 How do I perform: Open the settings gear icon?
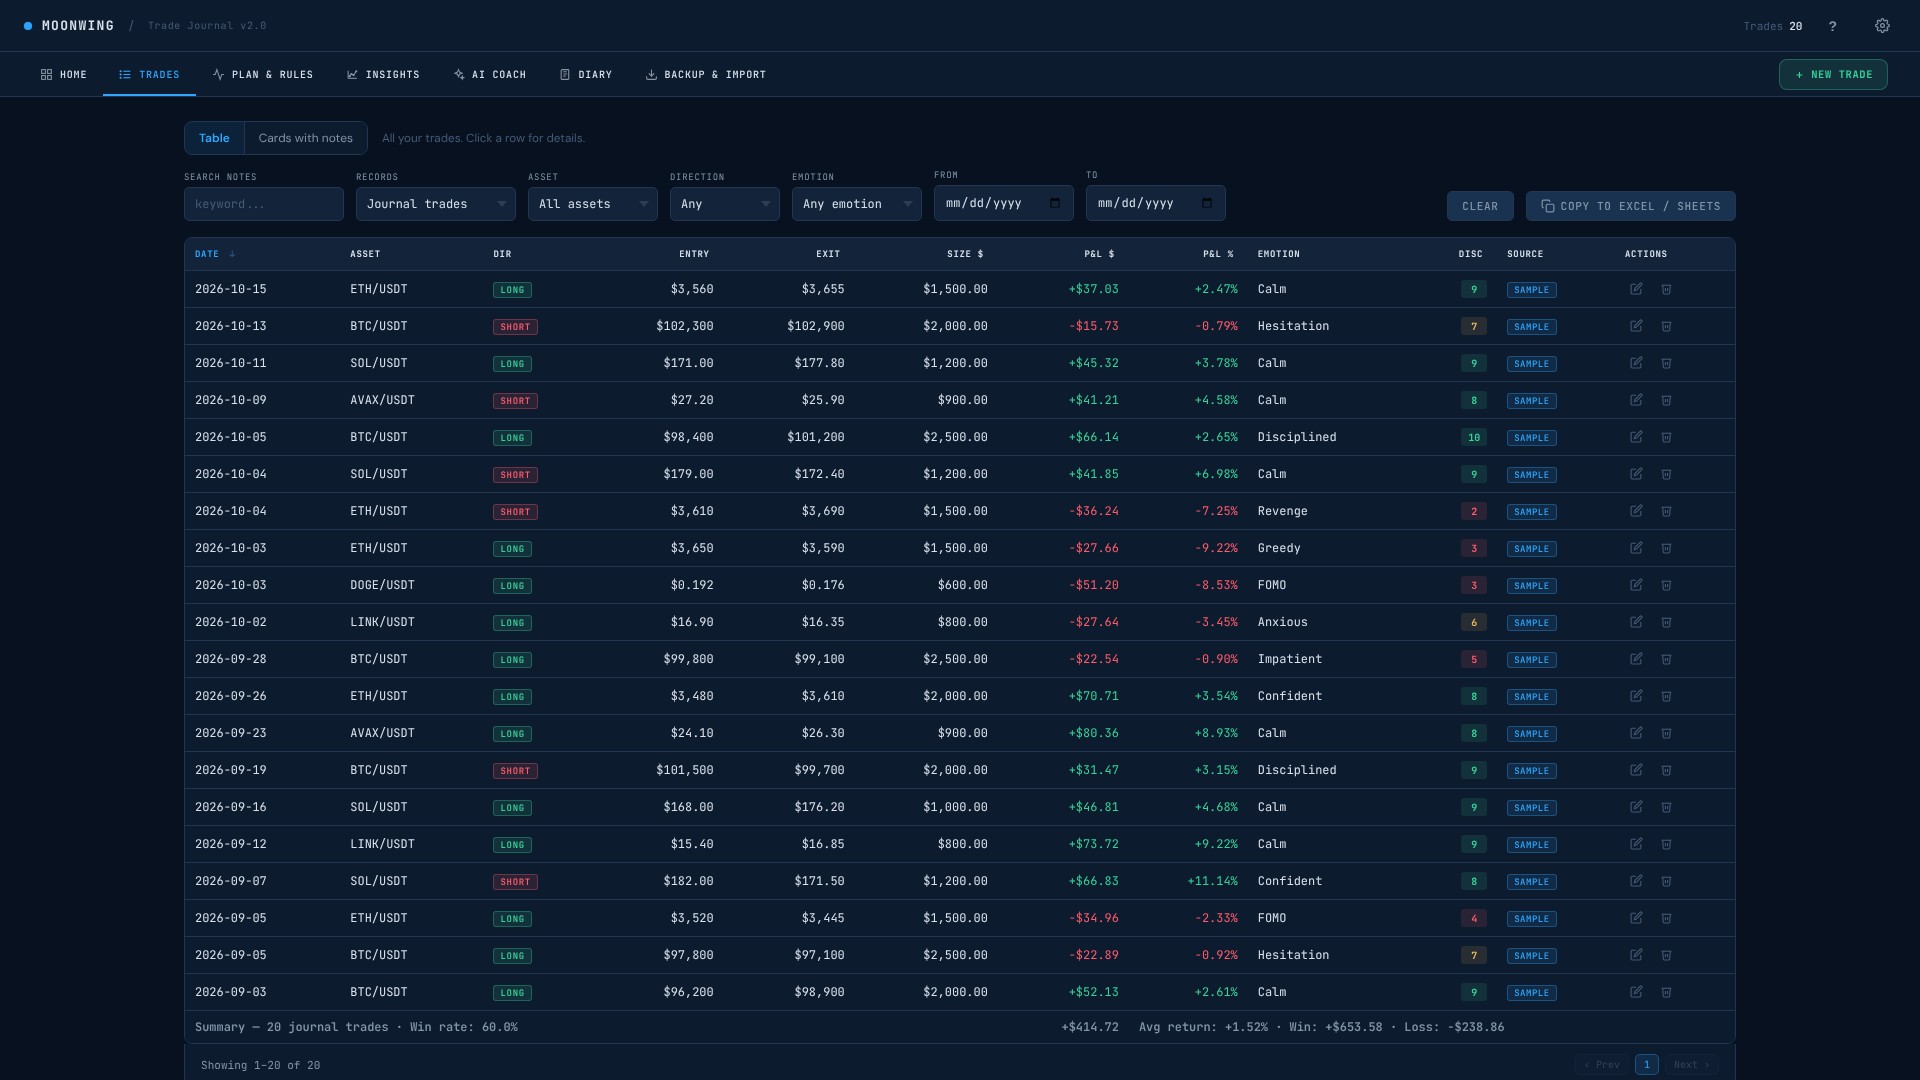[x=1882, y=26]
